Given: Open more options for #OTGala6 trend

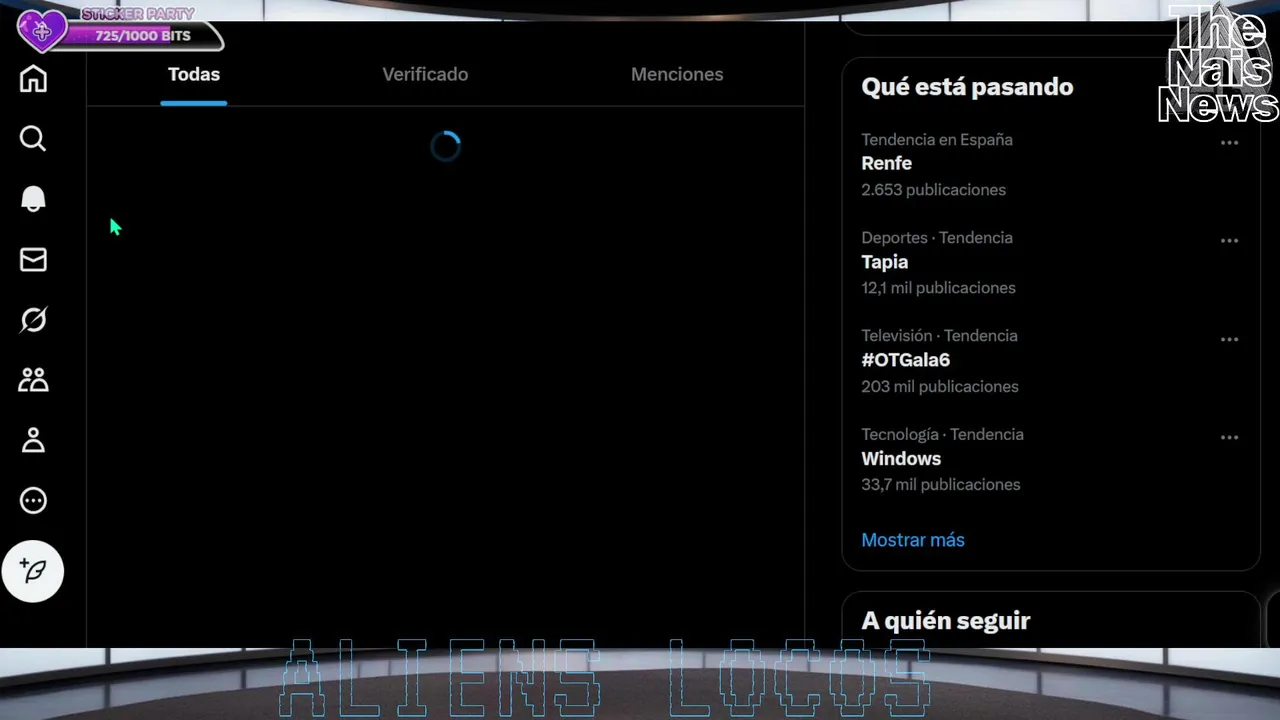Looking at the screenshot, I should click(x=1229, y=339).
